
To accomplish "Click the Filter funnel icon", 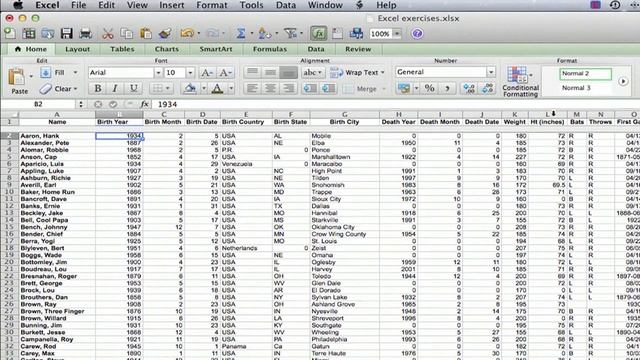I will [290, 33].
